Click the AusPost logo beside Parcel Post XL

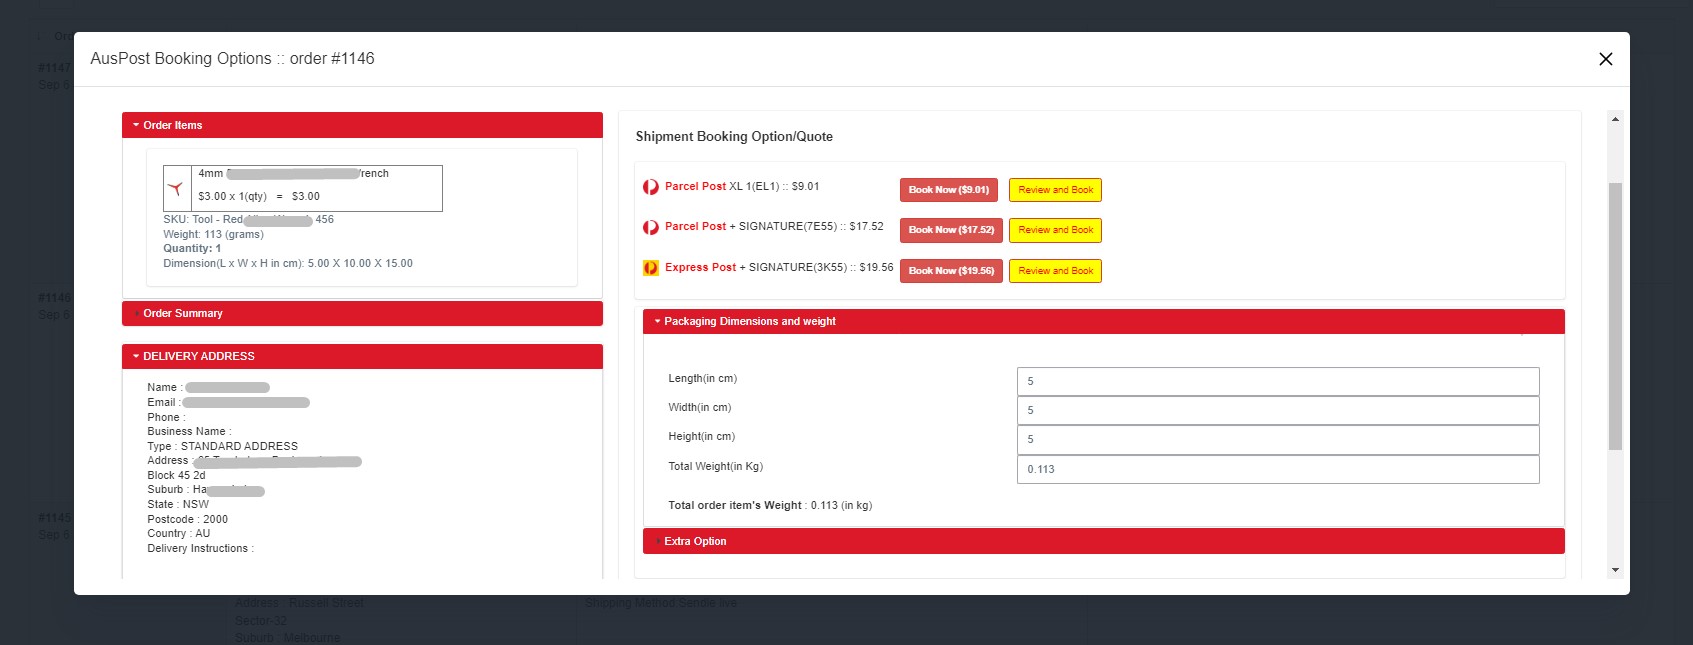pyautogui.click(x=651, y=187)
